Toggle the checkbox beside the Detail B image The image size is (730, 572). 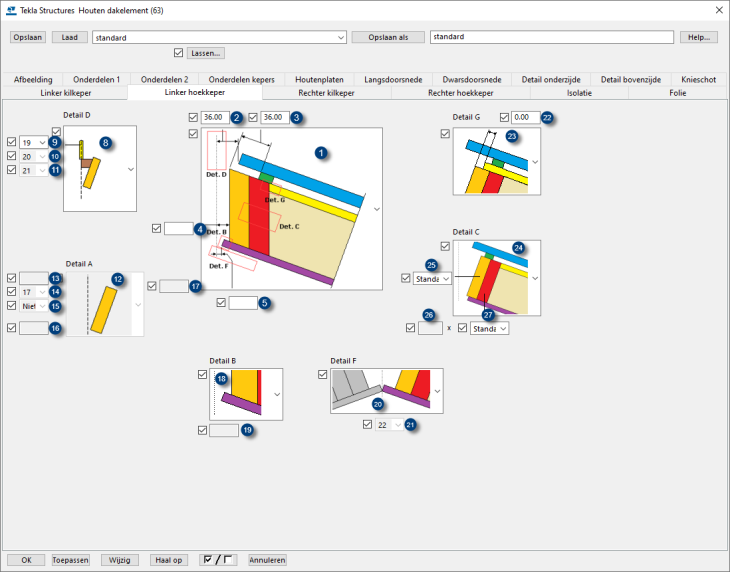coord(202,374)
